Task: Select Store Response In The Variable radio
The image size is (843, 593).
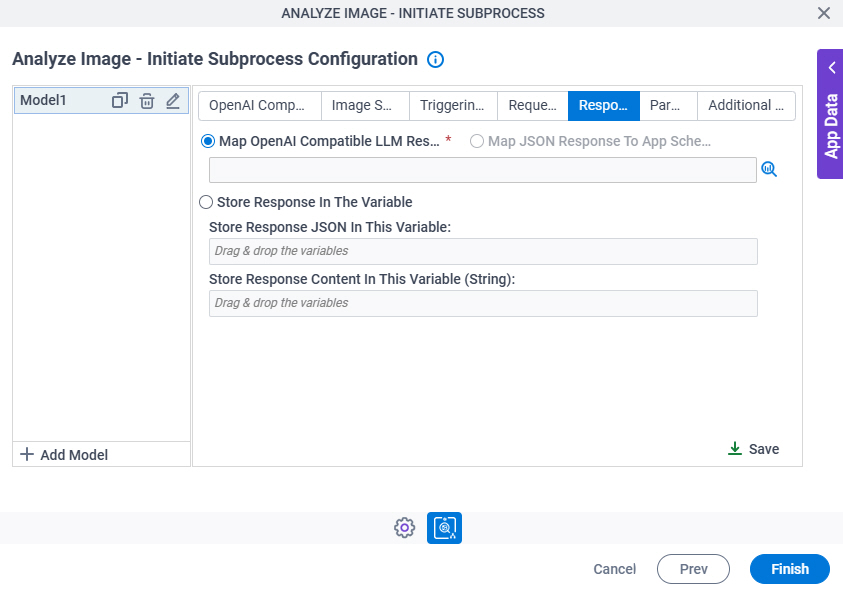Action: (206, 202)
